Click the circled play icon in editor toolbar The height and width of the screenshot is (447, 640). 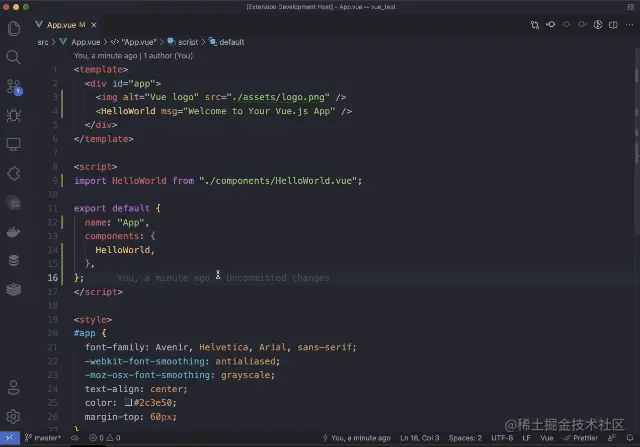[598, 24]
